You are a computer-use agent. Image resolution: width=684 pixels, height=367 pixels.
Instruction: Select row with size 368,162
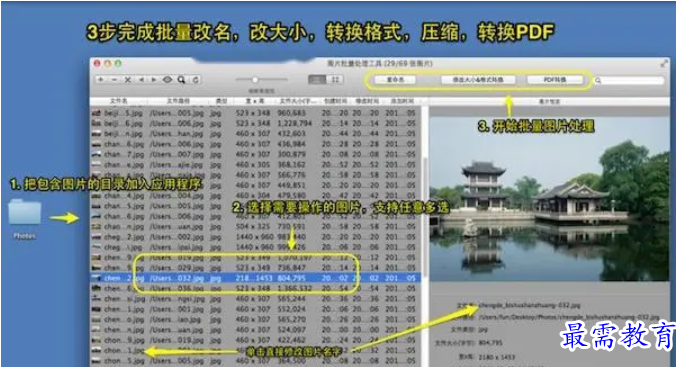[x=255, y=165]
